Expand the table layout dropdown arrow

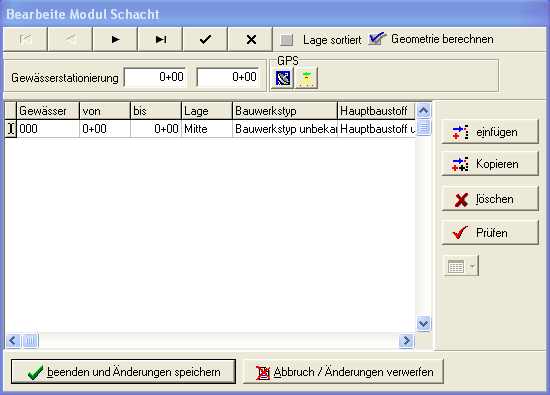pos(472,266)
